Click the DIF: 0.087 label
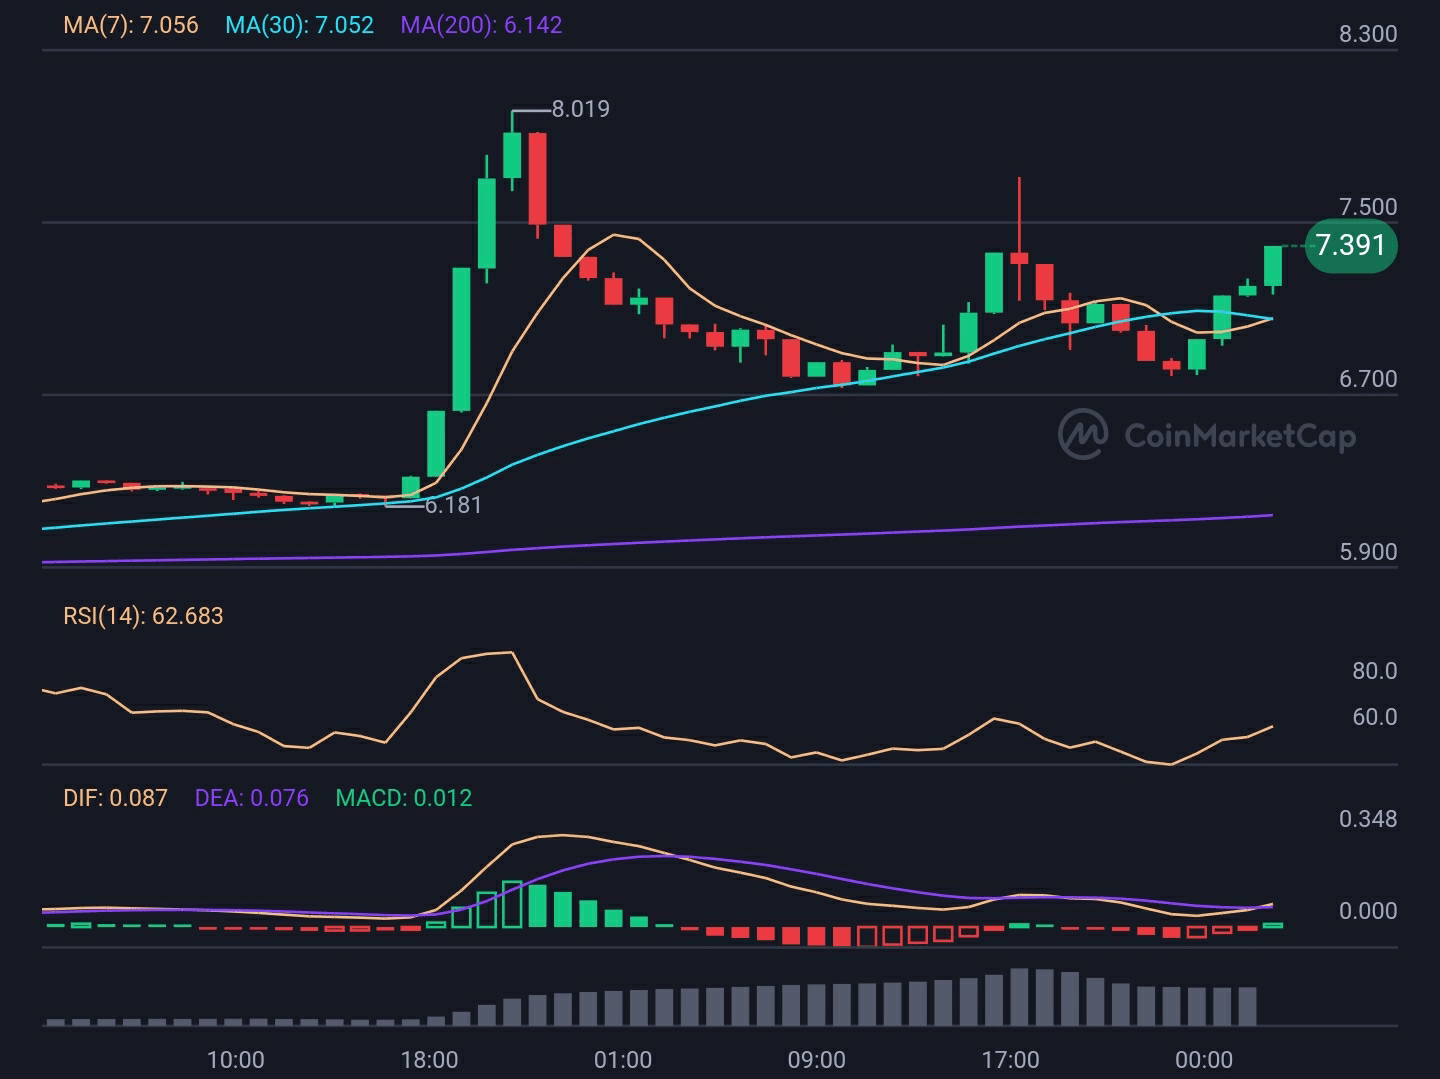The height and width of the screenshot is (1079, 1440). tap(115, 798)
